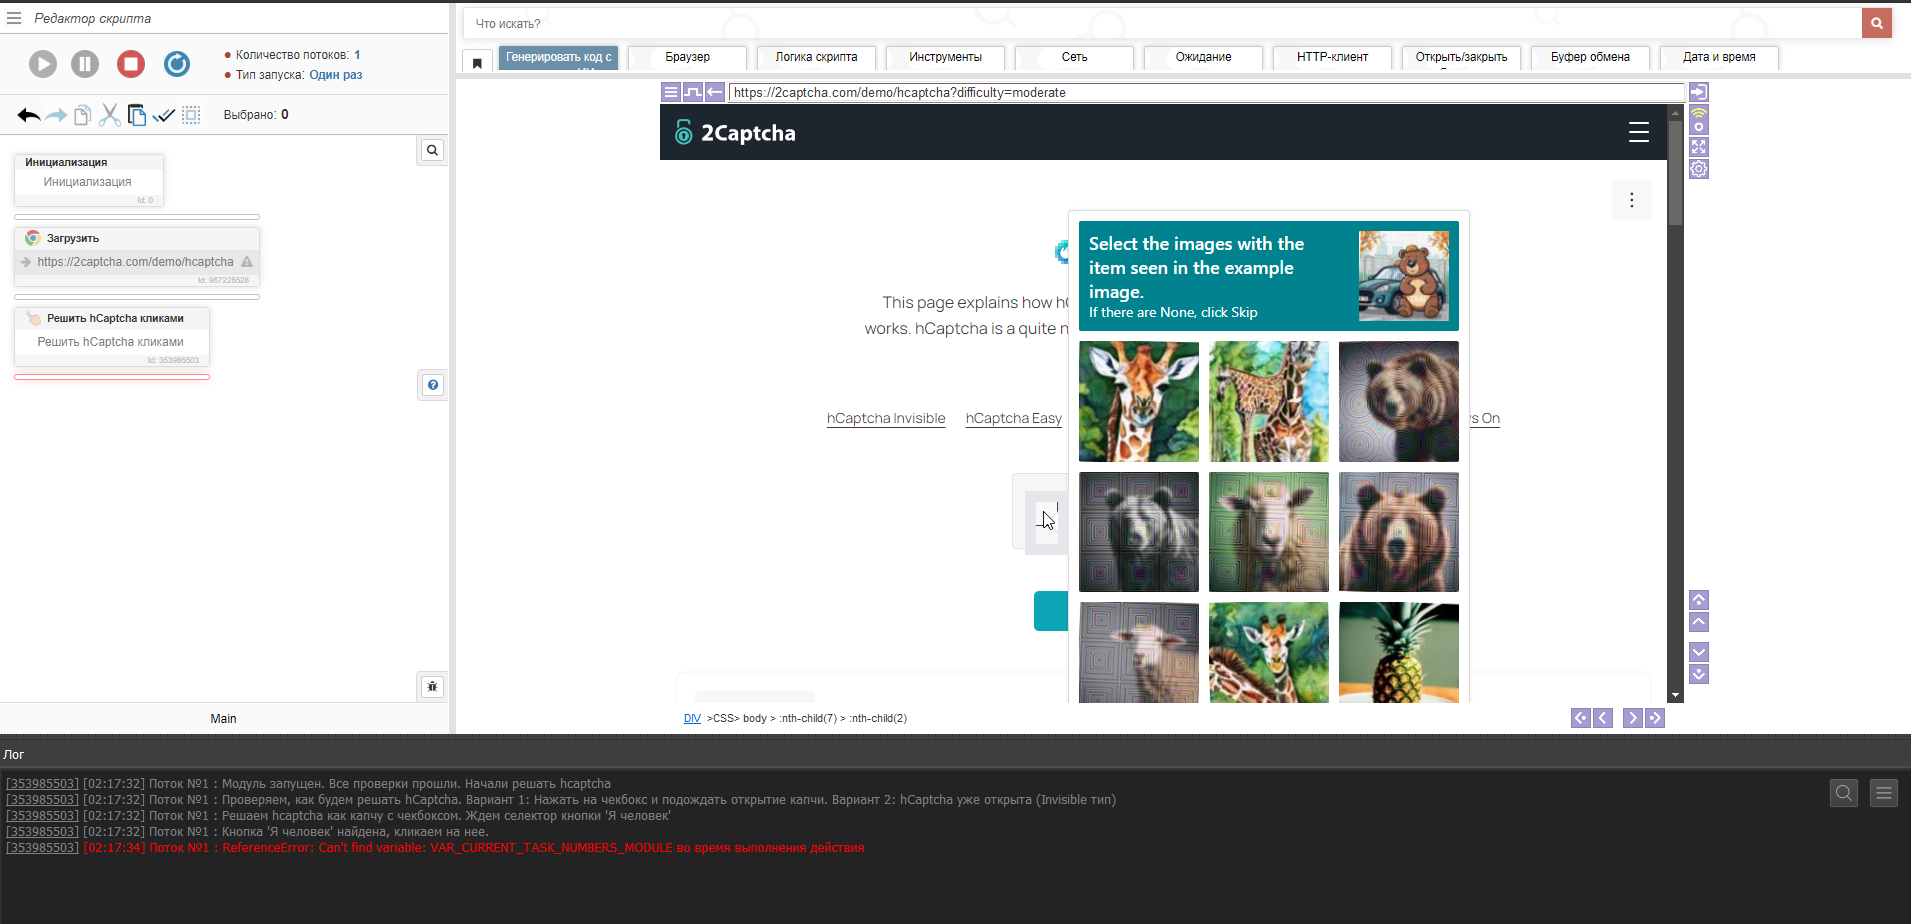The image size is (1911, 924).
Task: Click the red stop script button
Action: [x=131, y=64]
